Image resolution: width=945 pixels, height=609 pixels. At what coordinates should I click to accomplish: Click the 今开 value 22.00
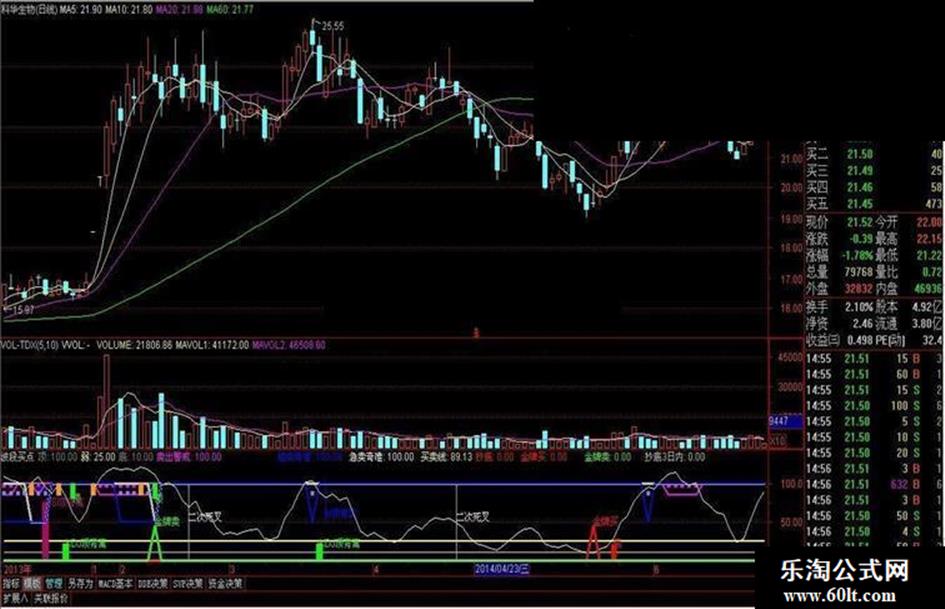pyautogui.click(x=929, y=222)
